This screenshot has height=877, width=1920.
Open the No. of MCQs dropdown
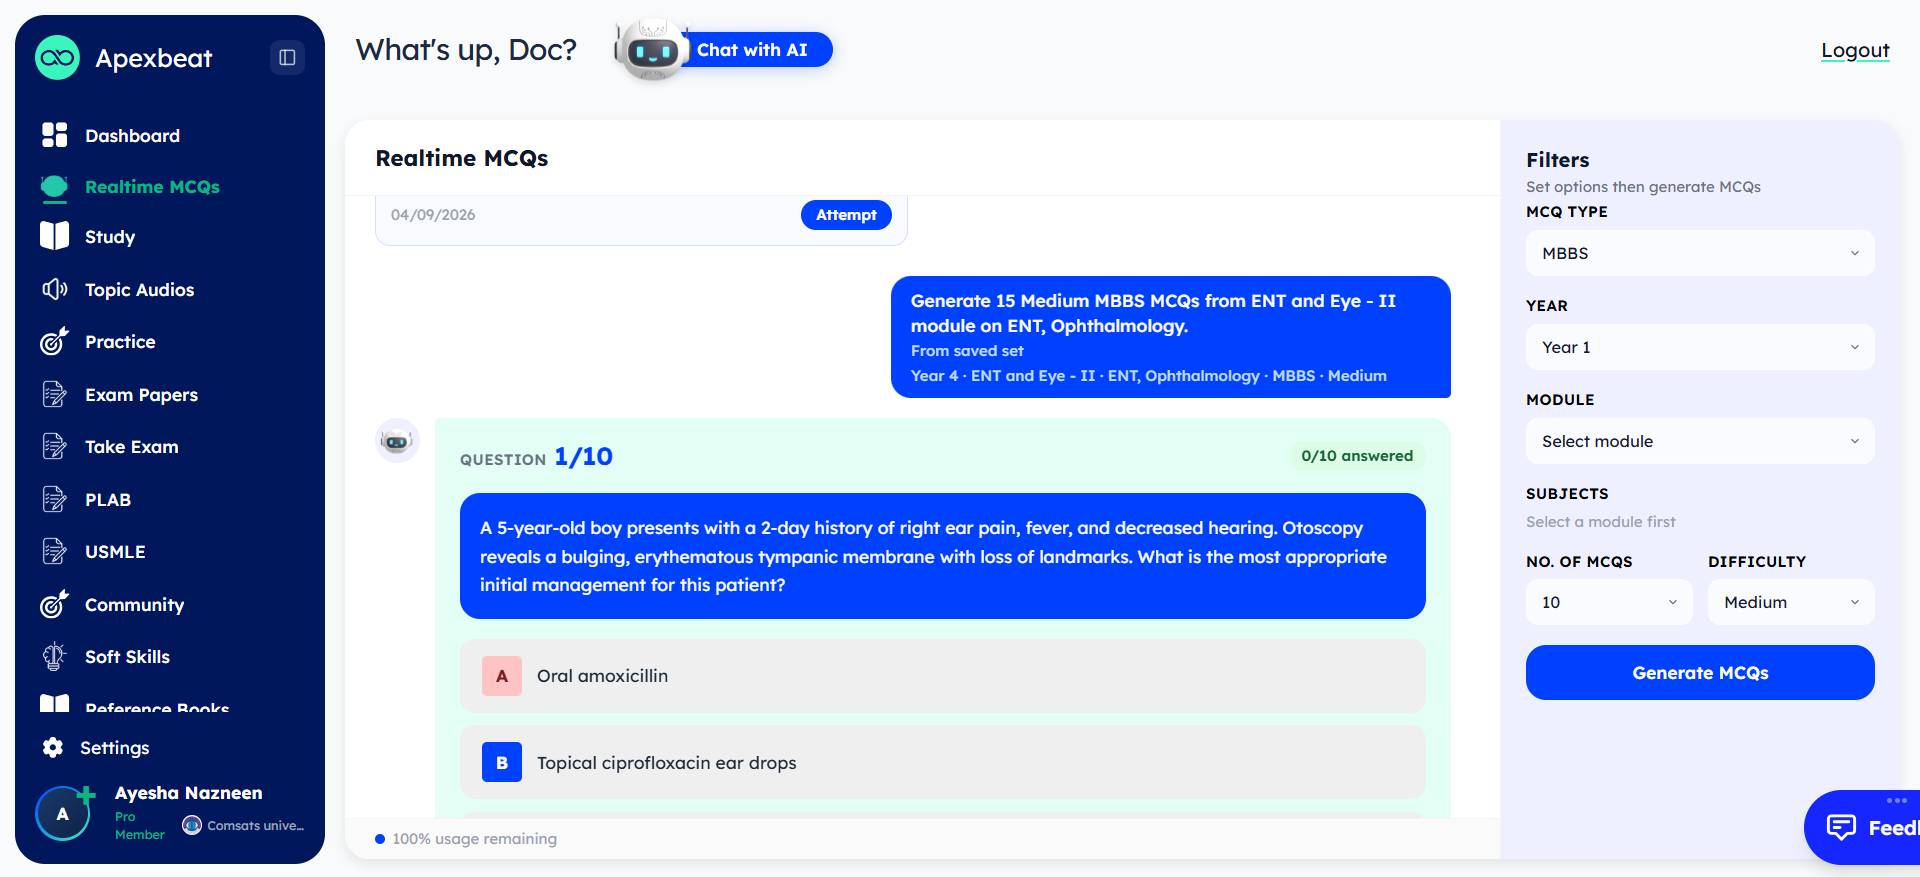(1609, 602)
